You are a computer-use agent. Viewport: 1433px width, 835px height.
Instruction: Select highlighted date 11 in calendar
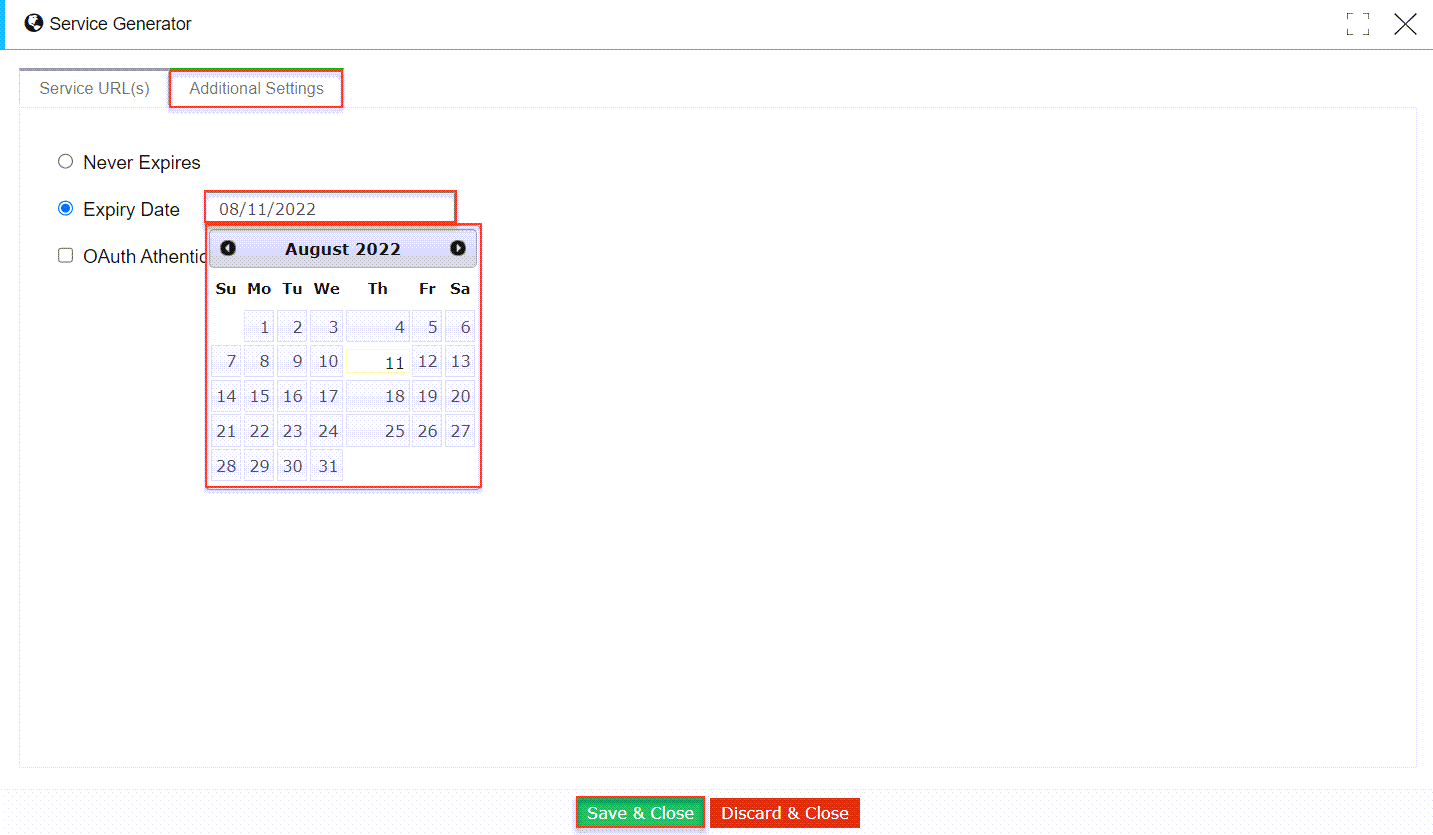point(378,361)
